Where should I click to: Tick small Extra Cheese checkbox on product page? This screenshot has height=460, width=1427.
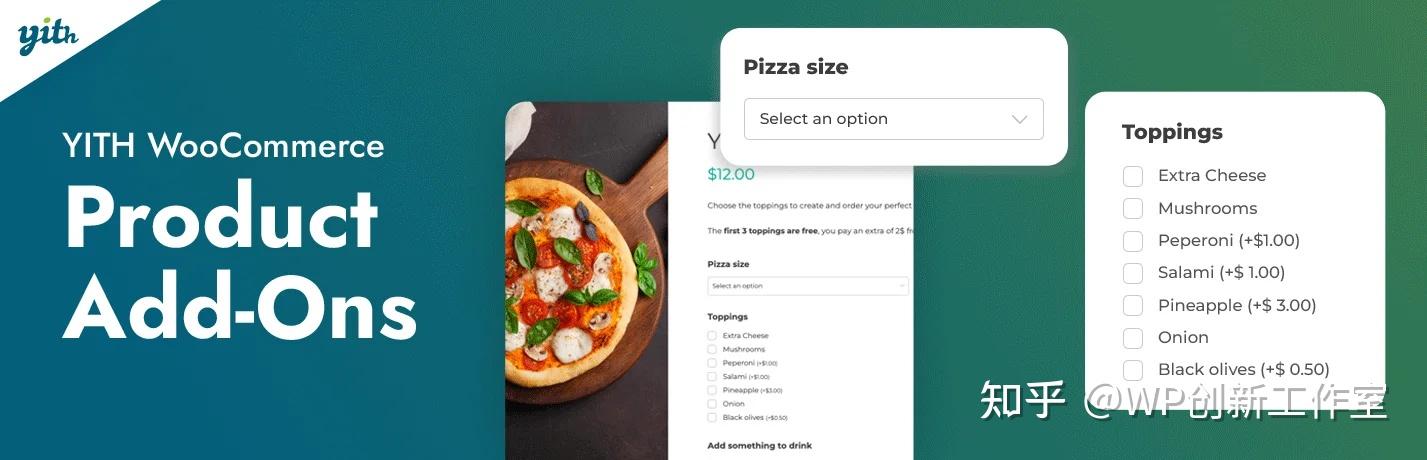[x=712, y=336]
